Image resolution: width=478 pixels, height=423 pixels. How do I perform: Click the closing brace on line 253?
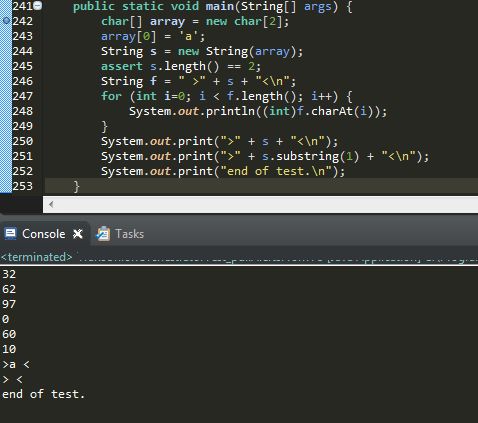click(76, 186)
